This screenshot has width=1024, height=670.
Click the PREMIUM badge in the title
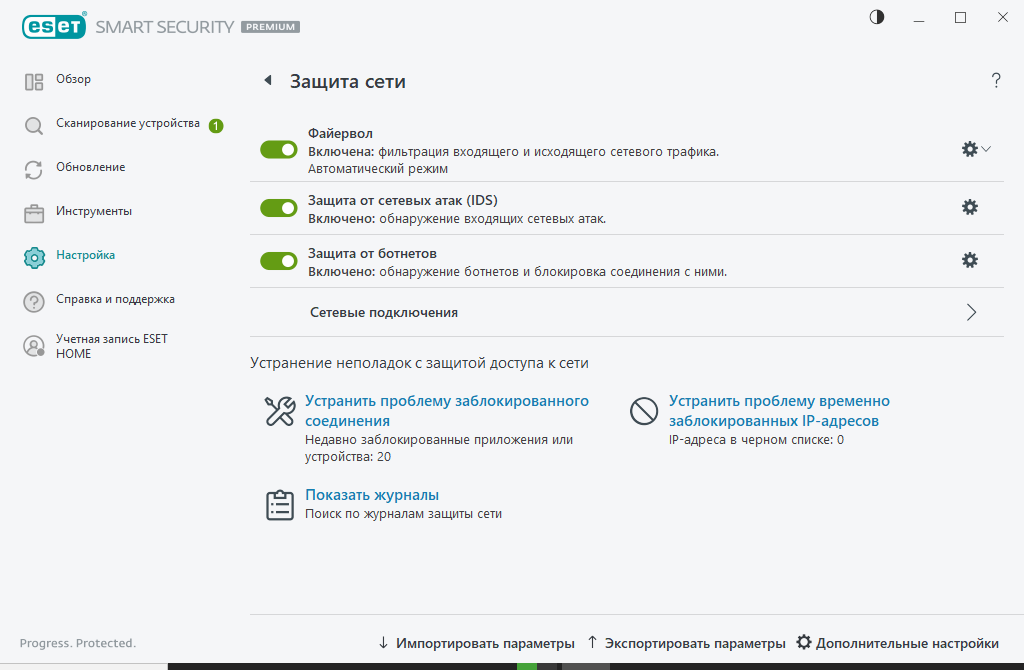pyautogui.click(x=270, y=27)
